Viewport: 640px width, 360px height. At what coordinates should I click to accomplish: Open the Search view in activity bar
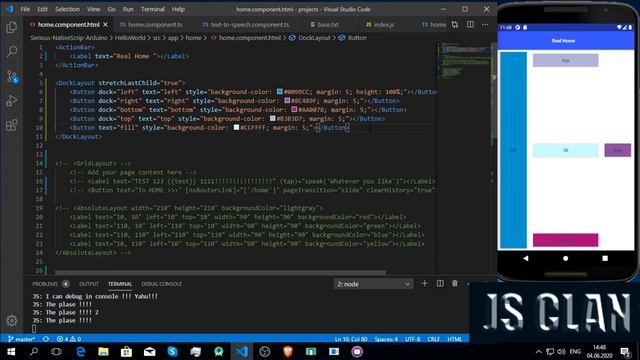pyautogui.click(x=12, y=51)
